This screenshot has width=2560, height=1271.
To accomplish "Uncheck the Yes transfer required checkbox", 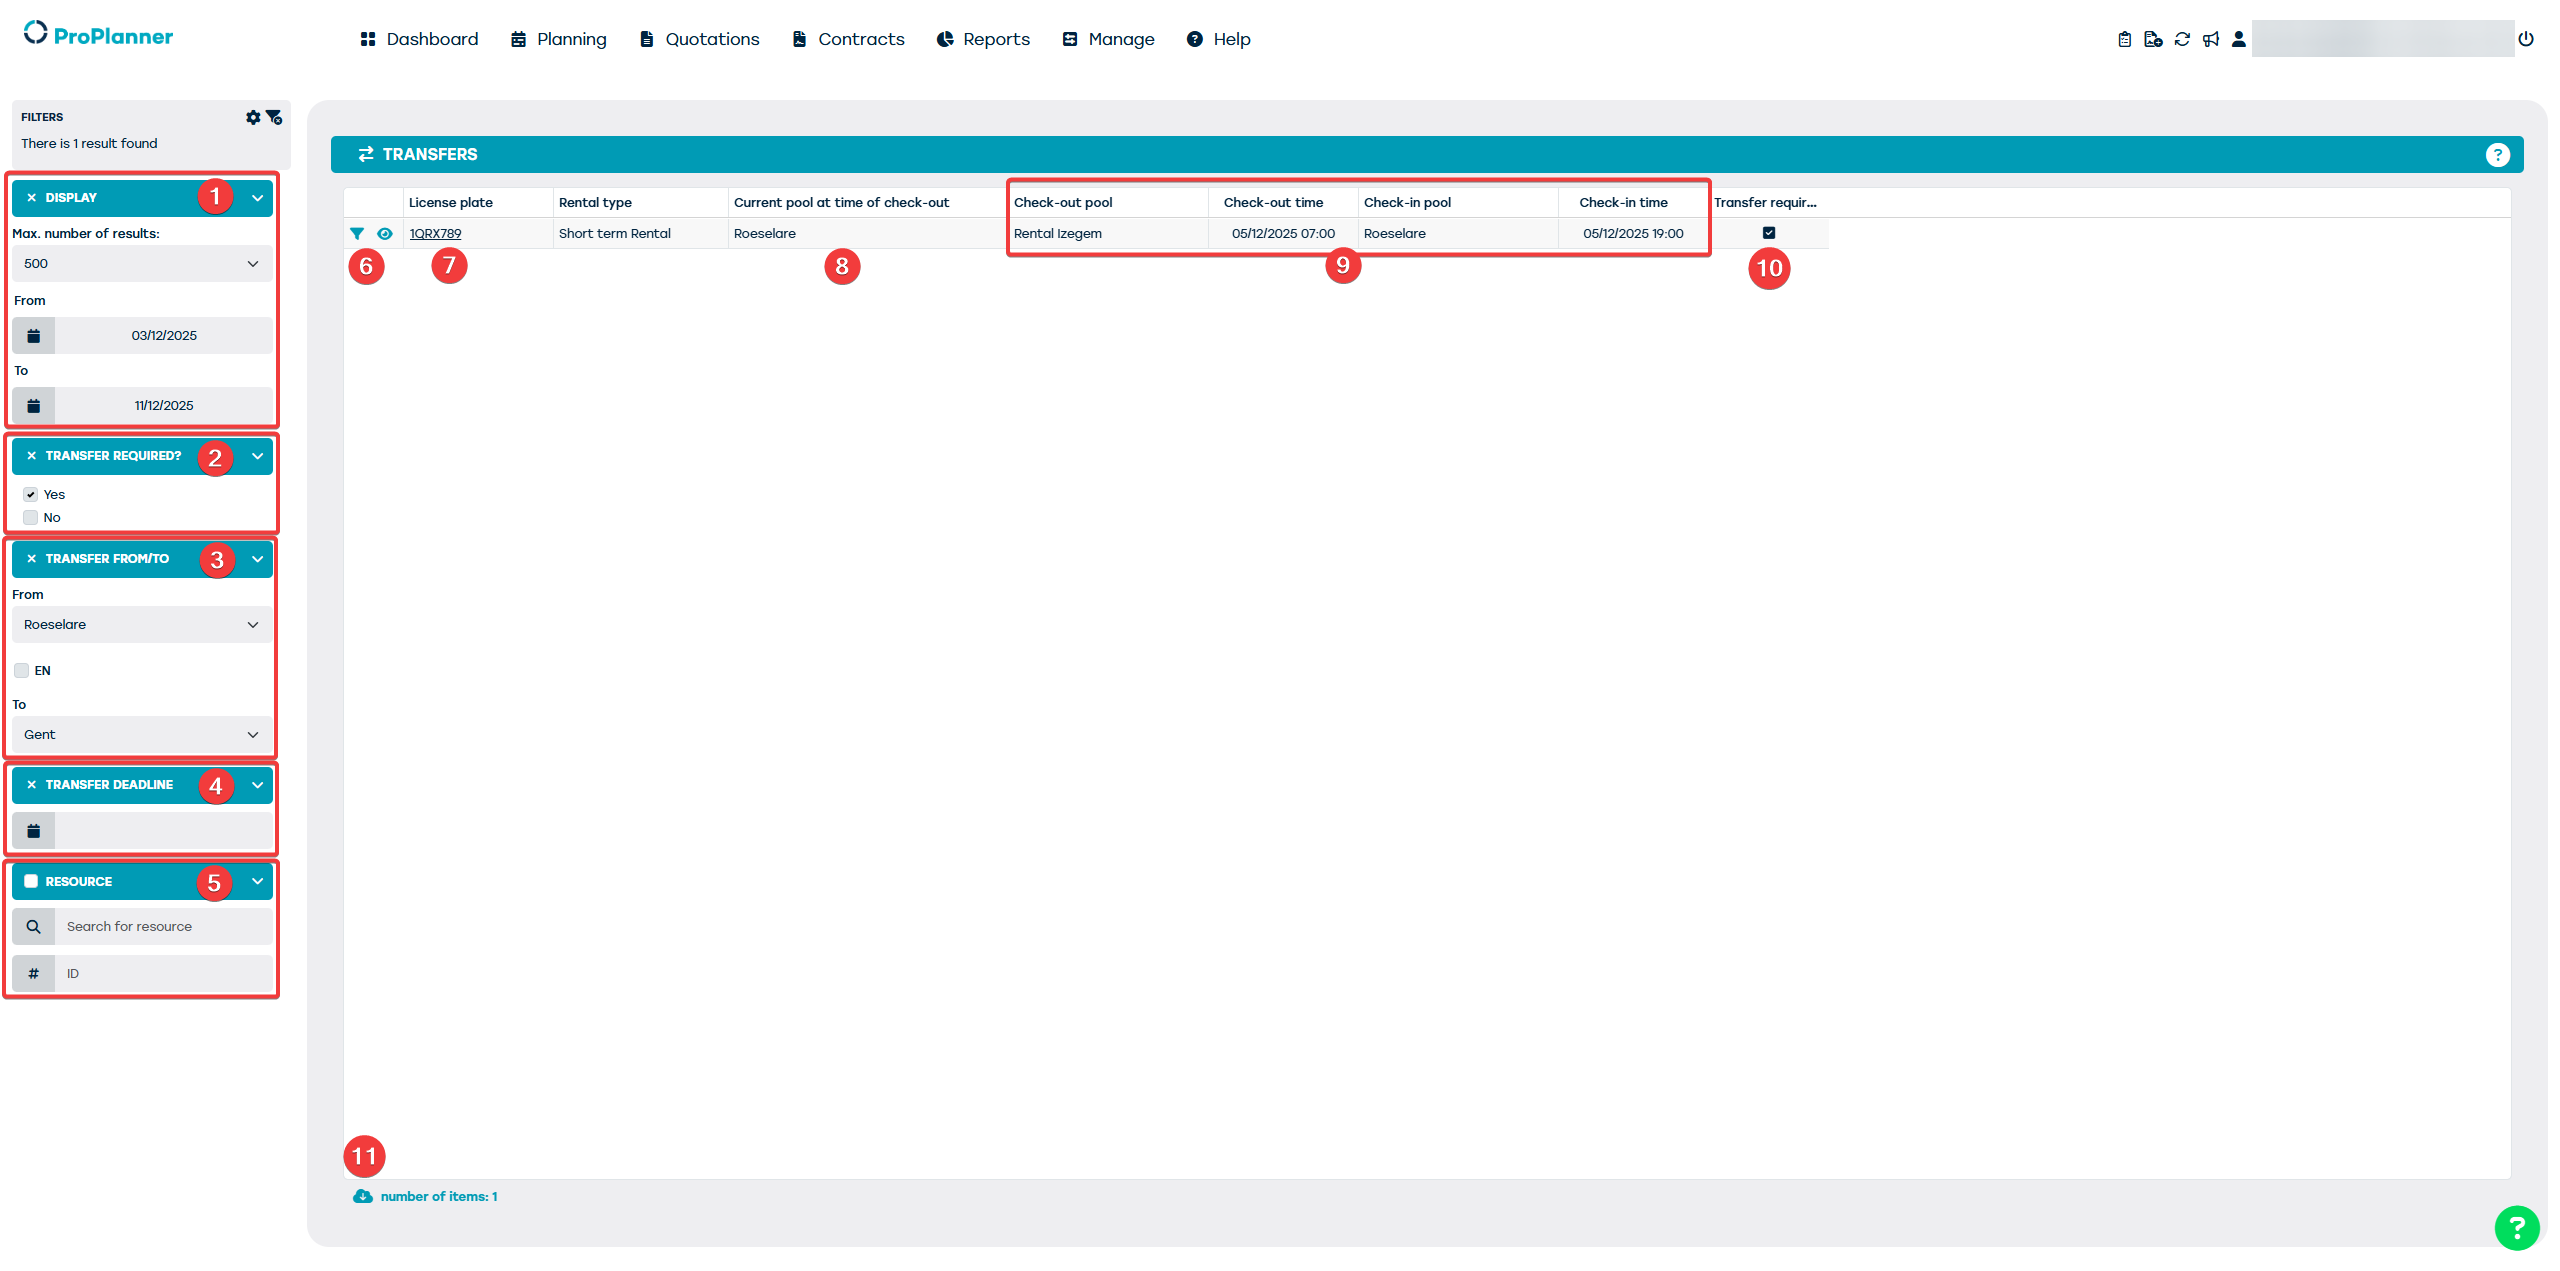I will pyautogui.click(x=31, y=494).
